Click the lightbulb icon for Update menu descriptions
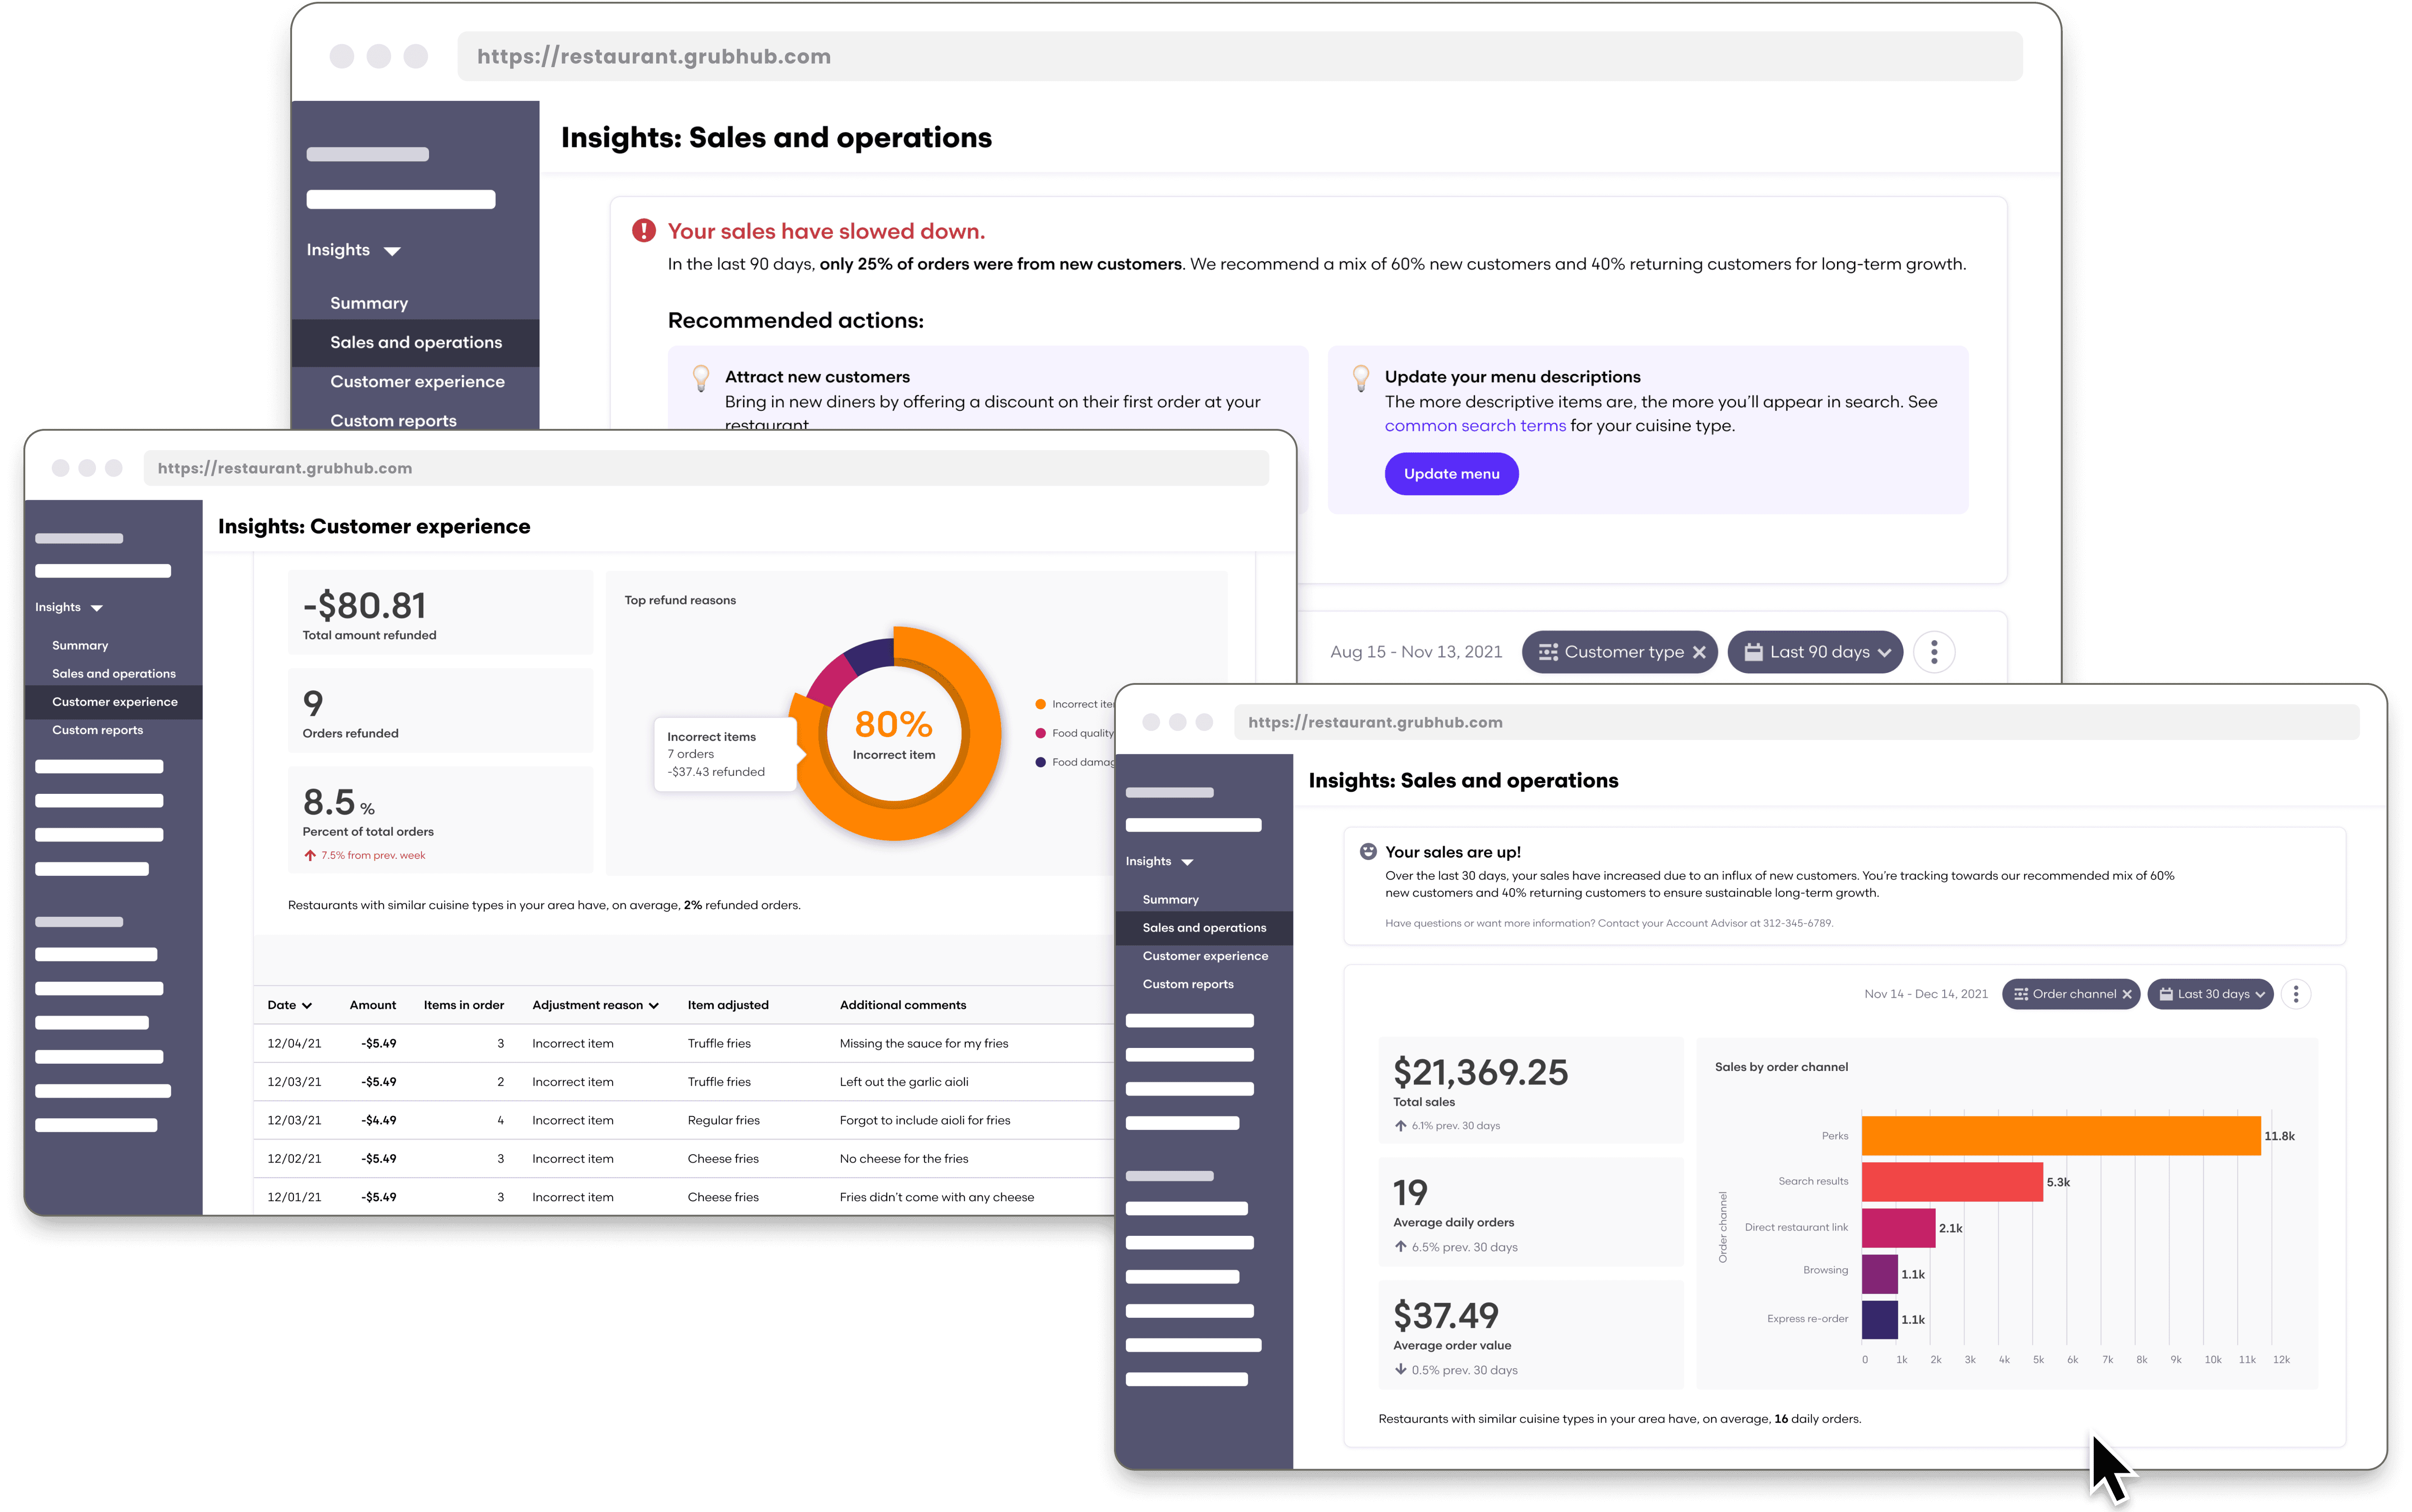 pyautogui.click(x=1360, y=378)
